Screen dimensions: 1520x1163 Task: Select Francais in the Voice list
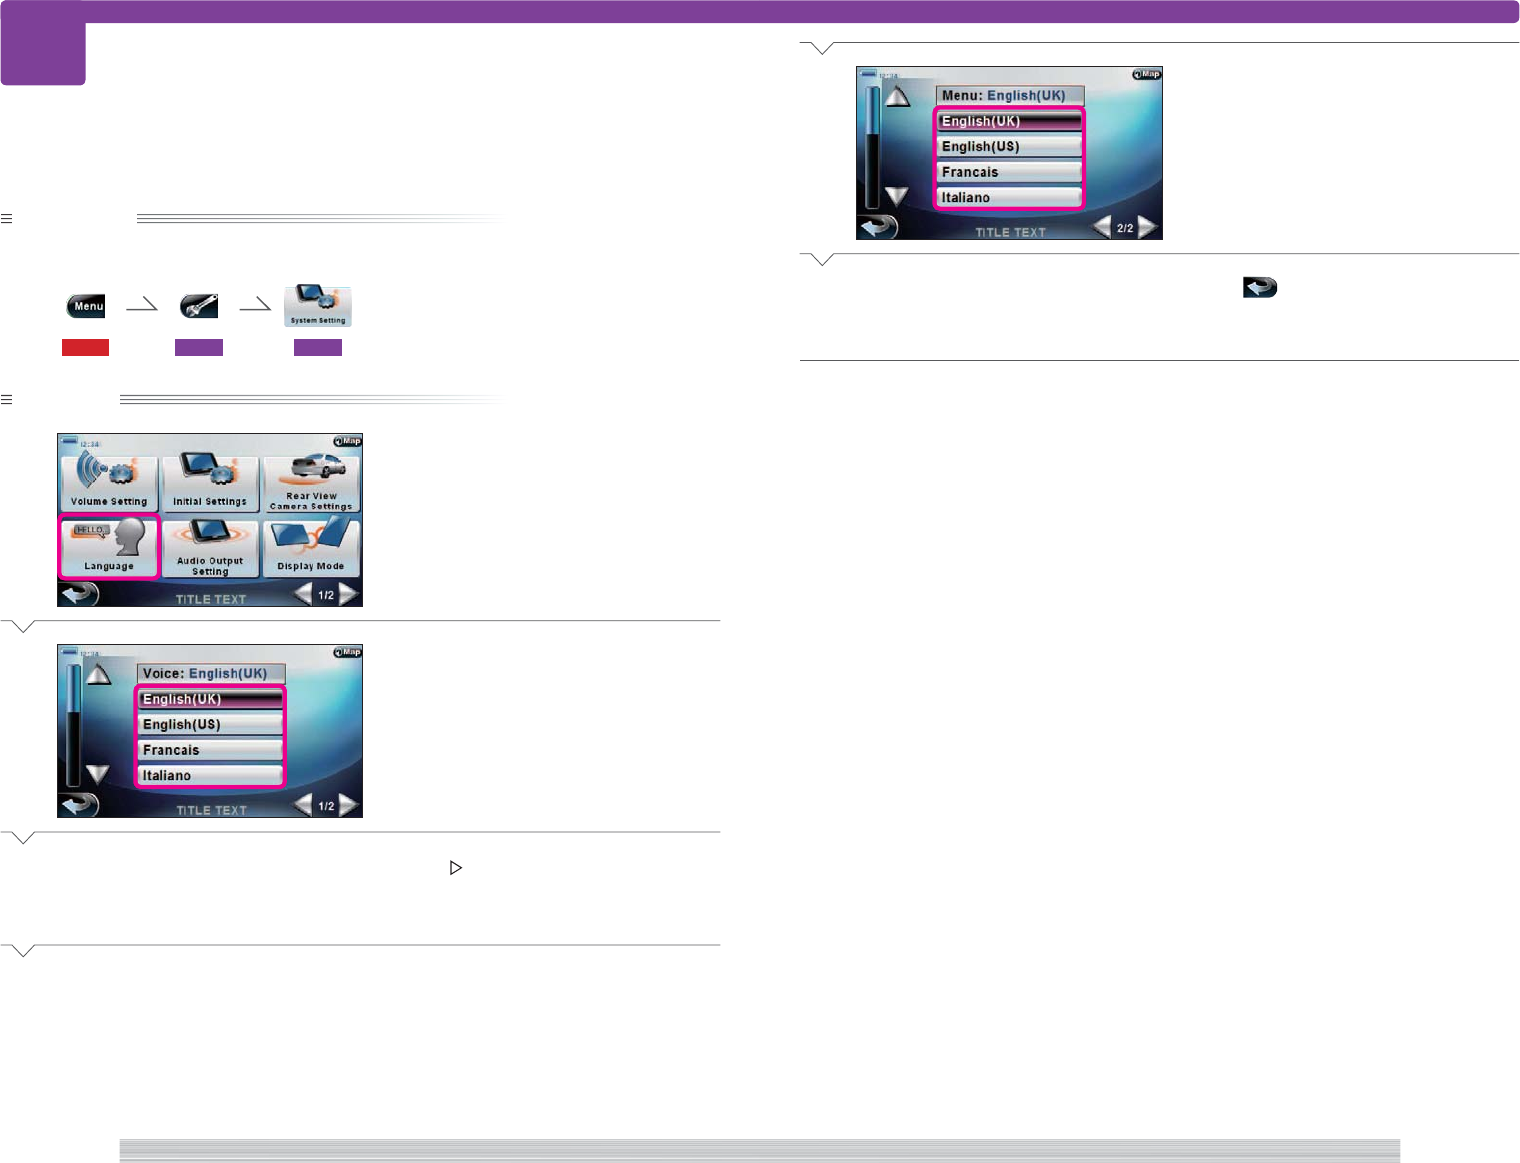coord(210,750)
